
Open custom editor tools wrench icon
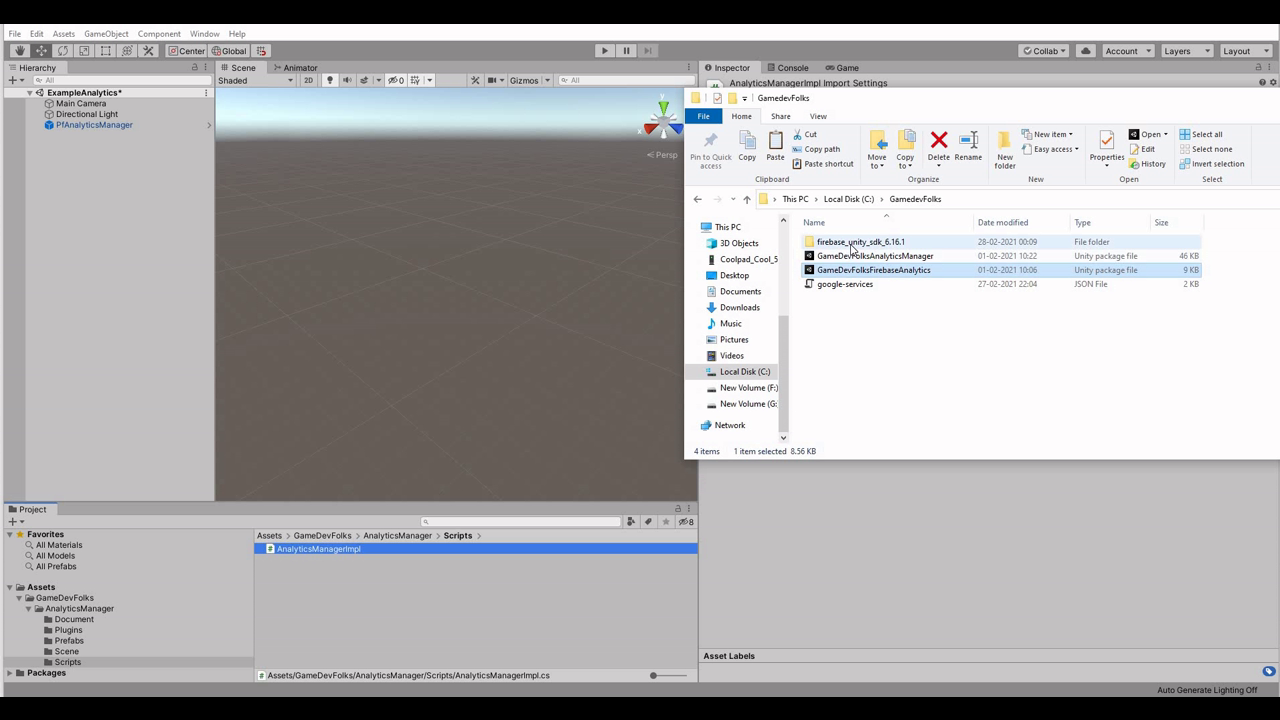tap(149, 51)
